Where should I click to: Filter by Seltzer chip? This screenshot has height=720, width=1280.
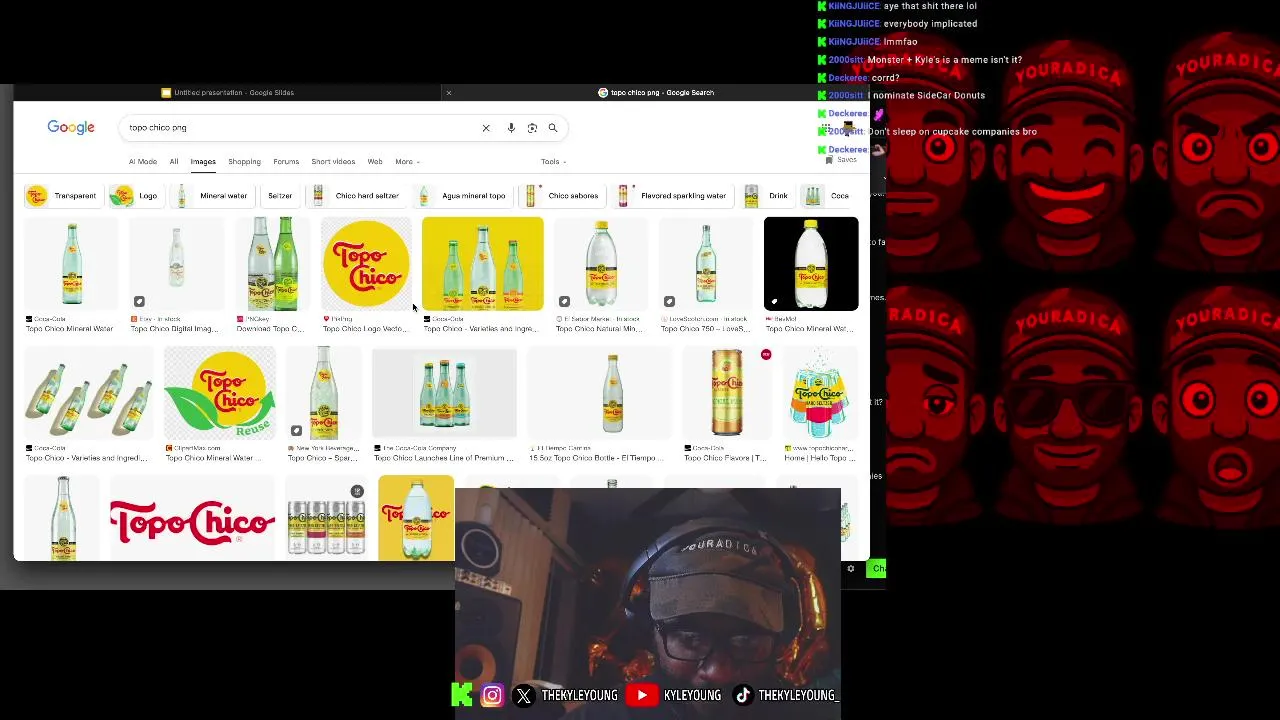coord(280,196)
